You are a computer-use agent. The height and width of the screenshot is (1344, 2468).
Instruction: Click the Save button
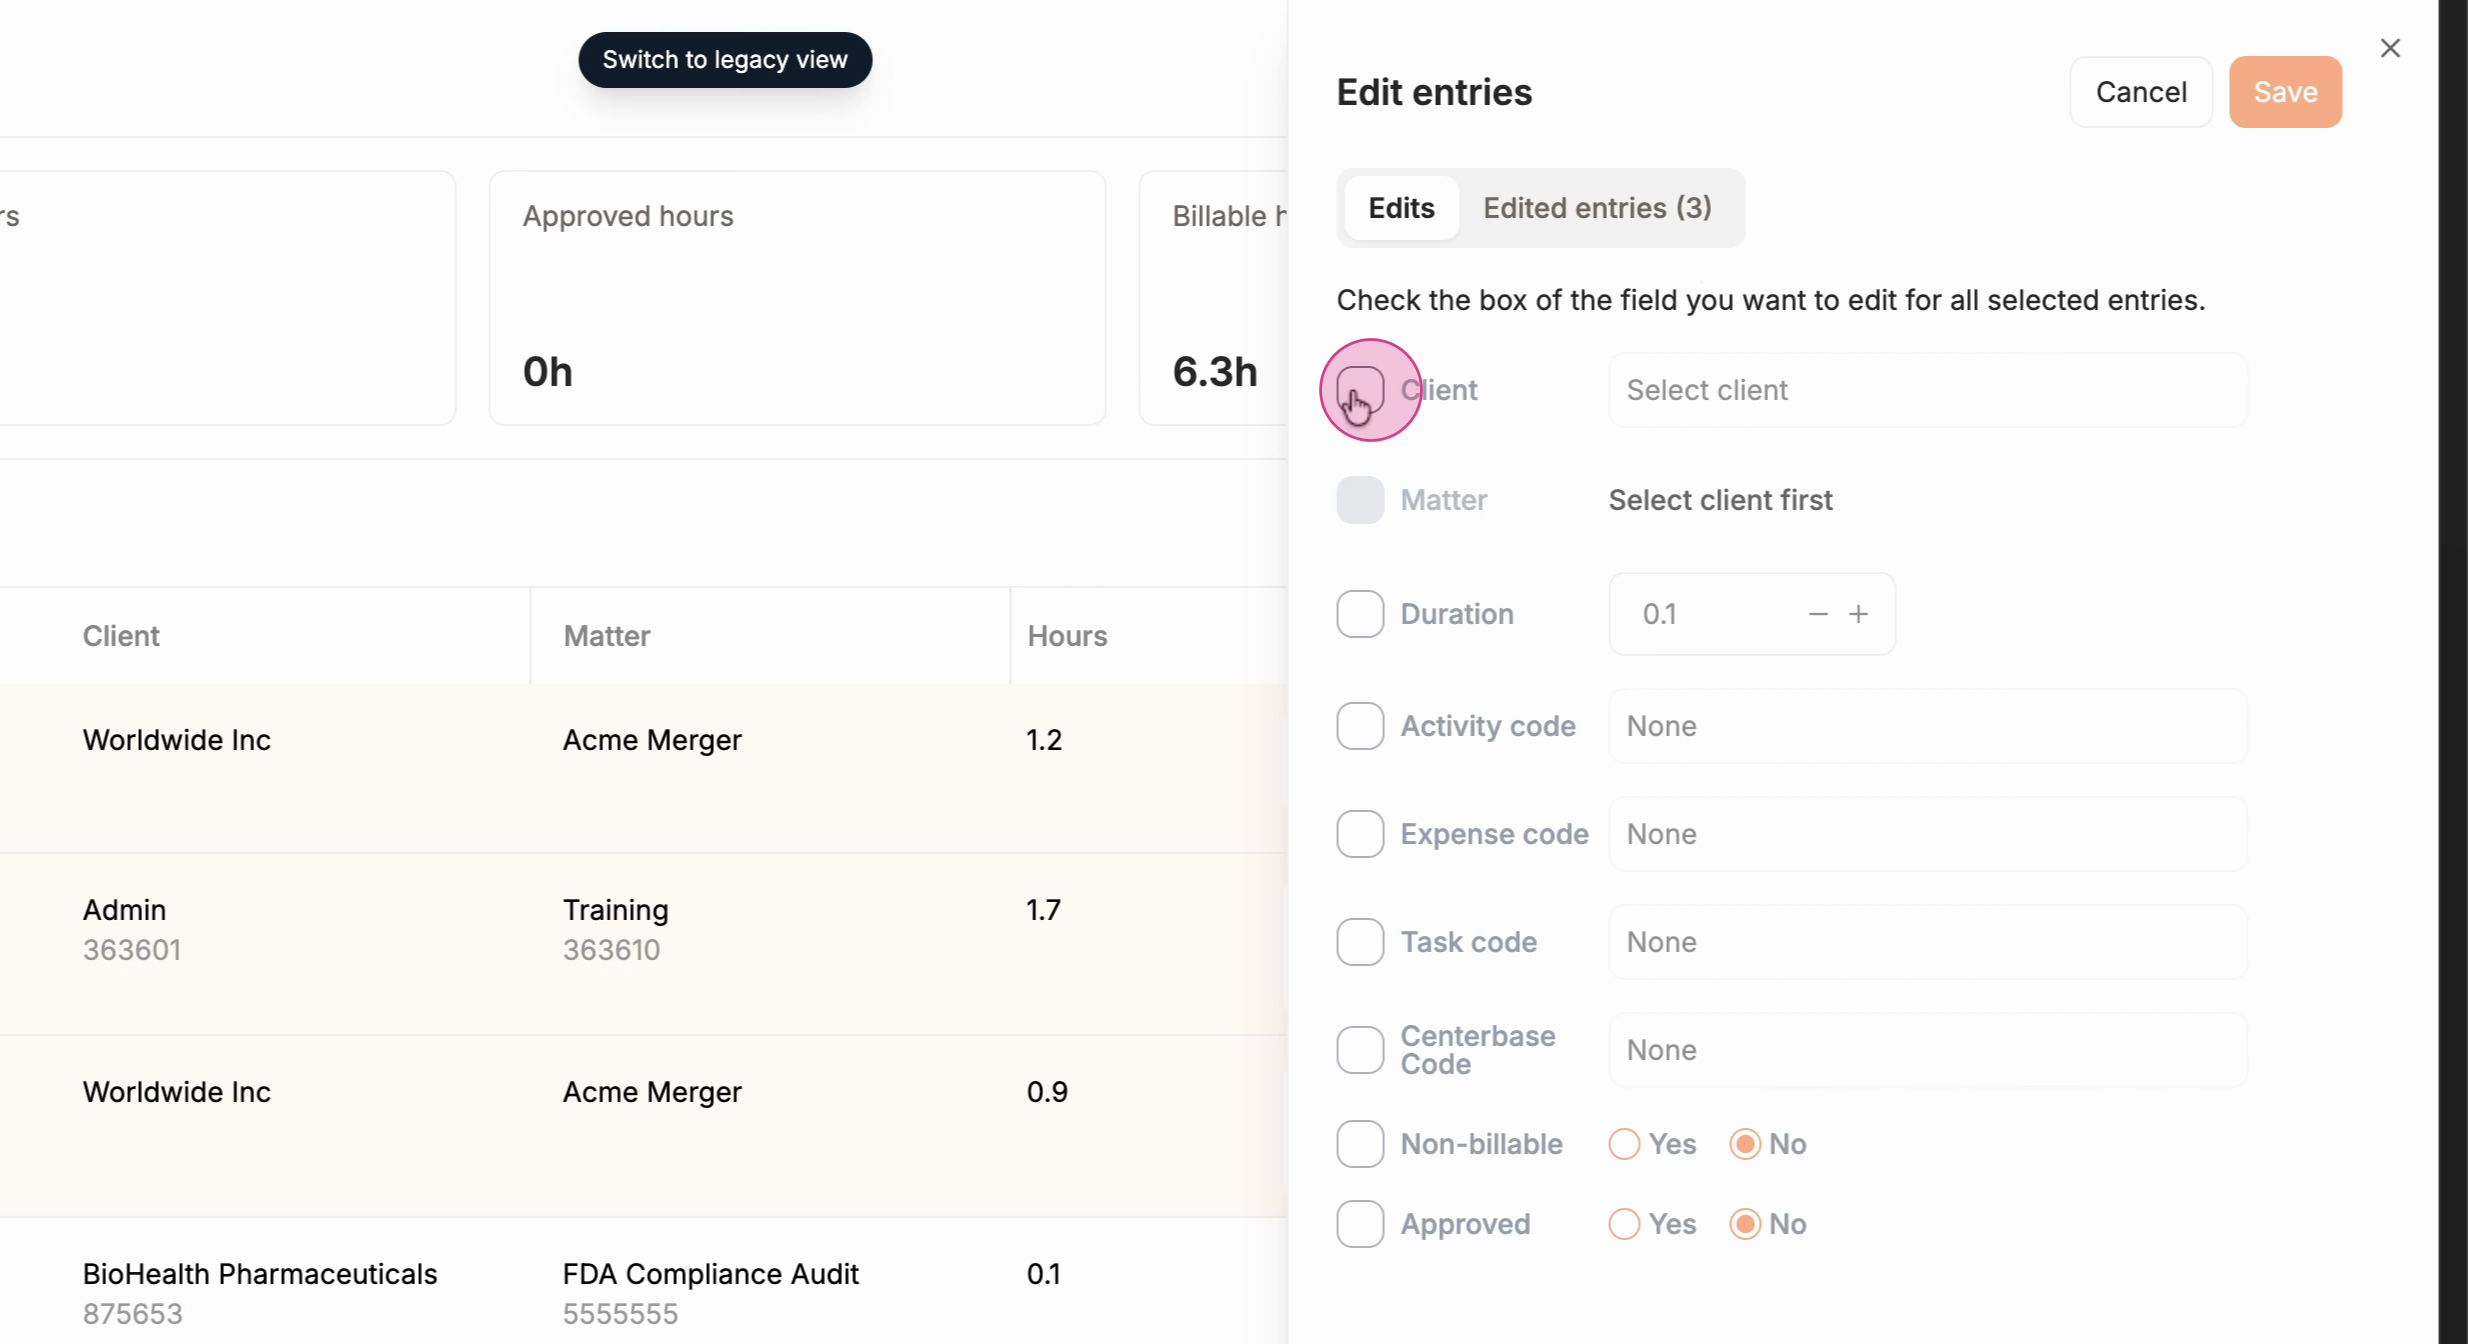[2285, 92]
